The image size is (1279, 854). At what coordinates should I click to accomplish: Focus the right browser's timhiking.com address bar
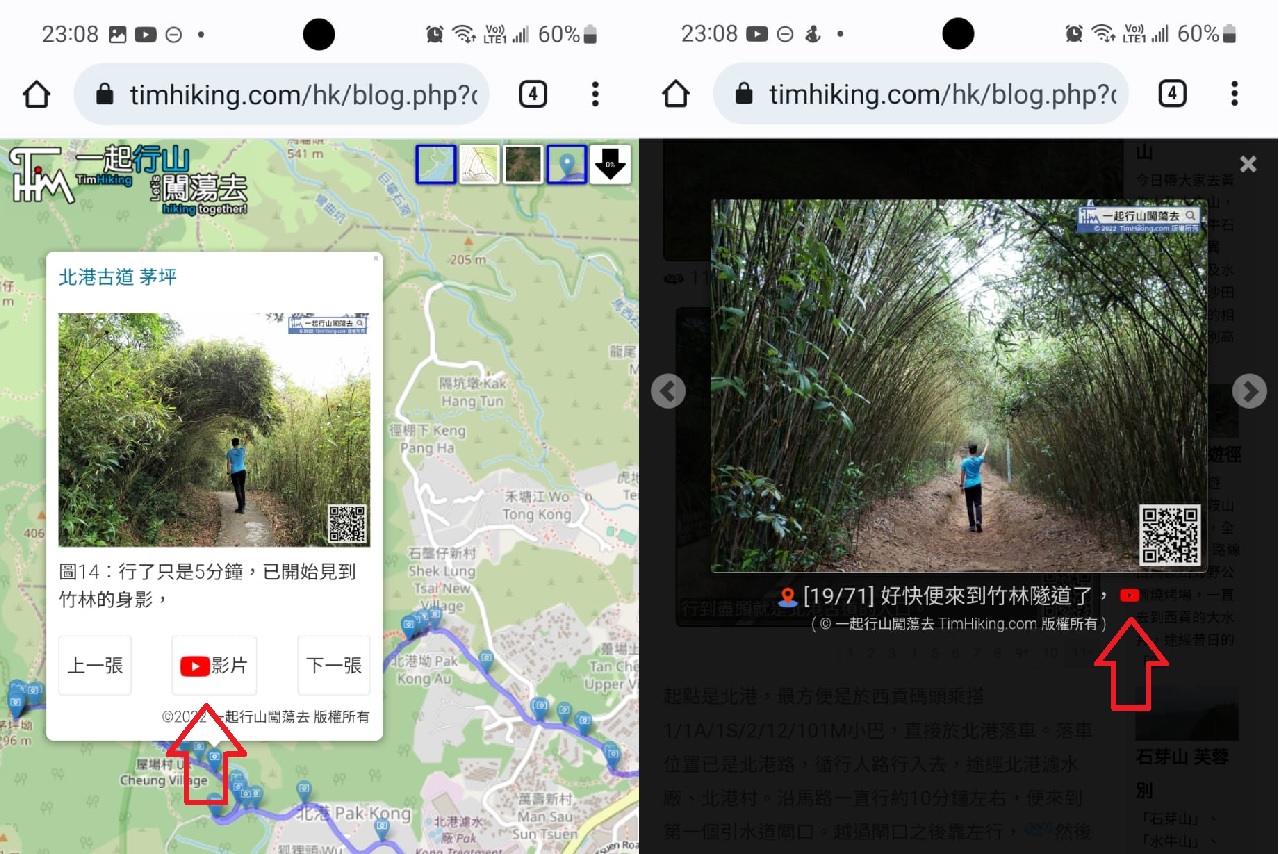click(x=921, y=95)
